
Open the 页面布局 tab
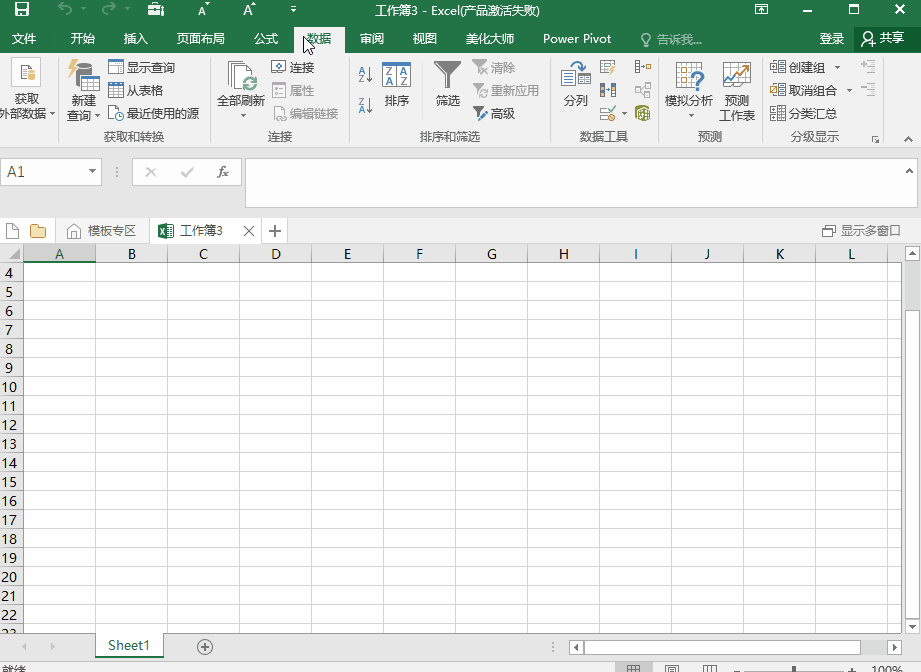200,39
